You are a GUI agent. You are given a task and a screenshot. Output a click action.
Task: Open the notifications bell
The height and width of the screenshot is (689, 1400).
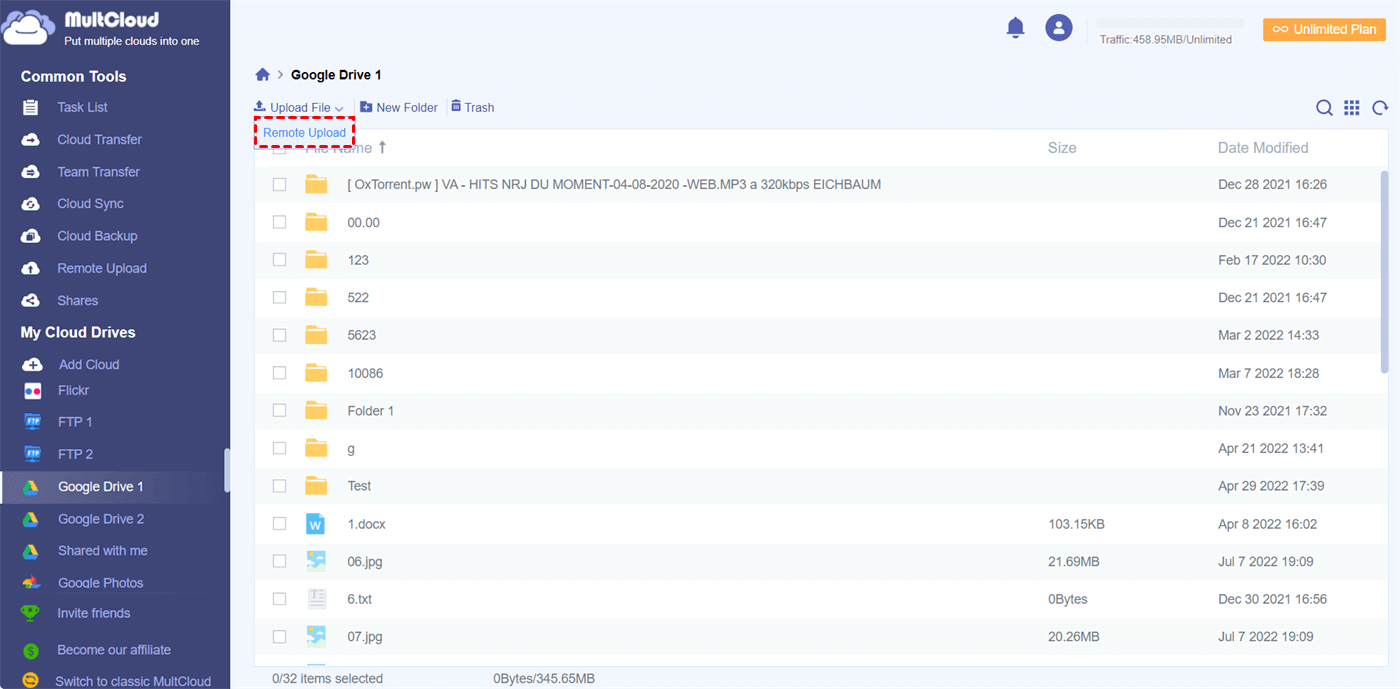(x=1016, y=27)
